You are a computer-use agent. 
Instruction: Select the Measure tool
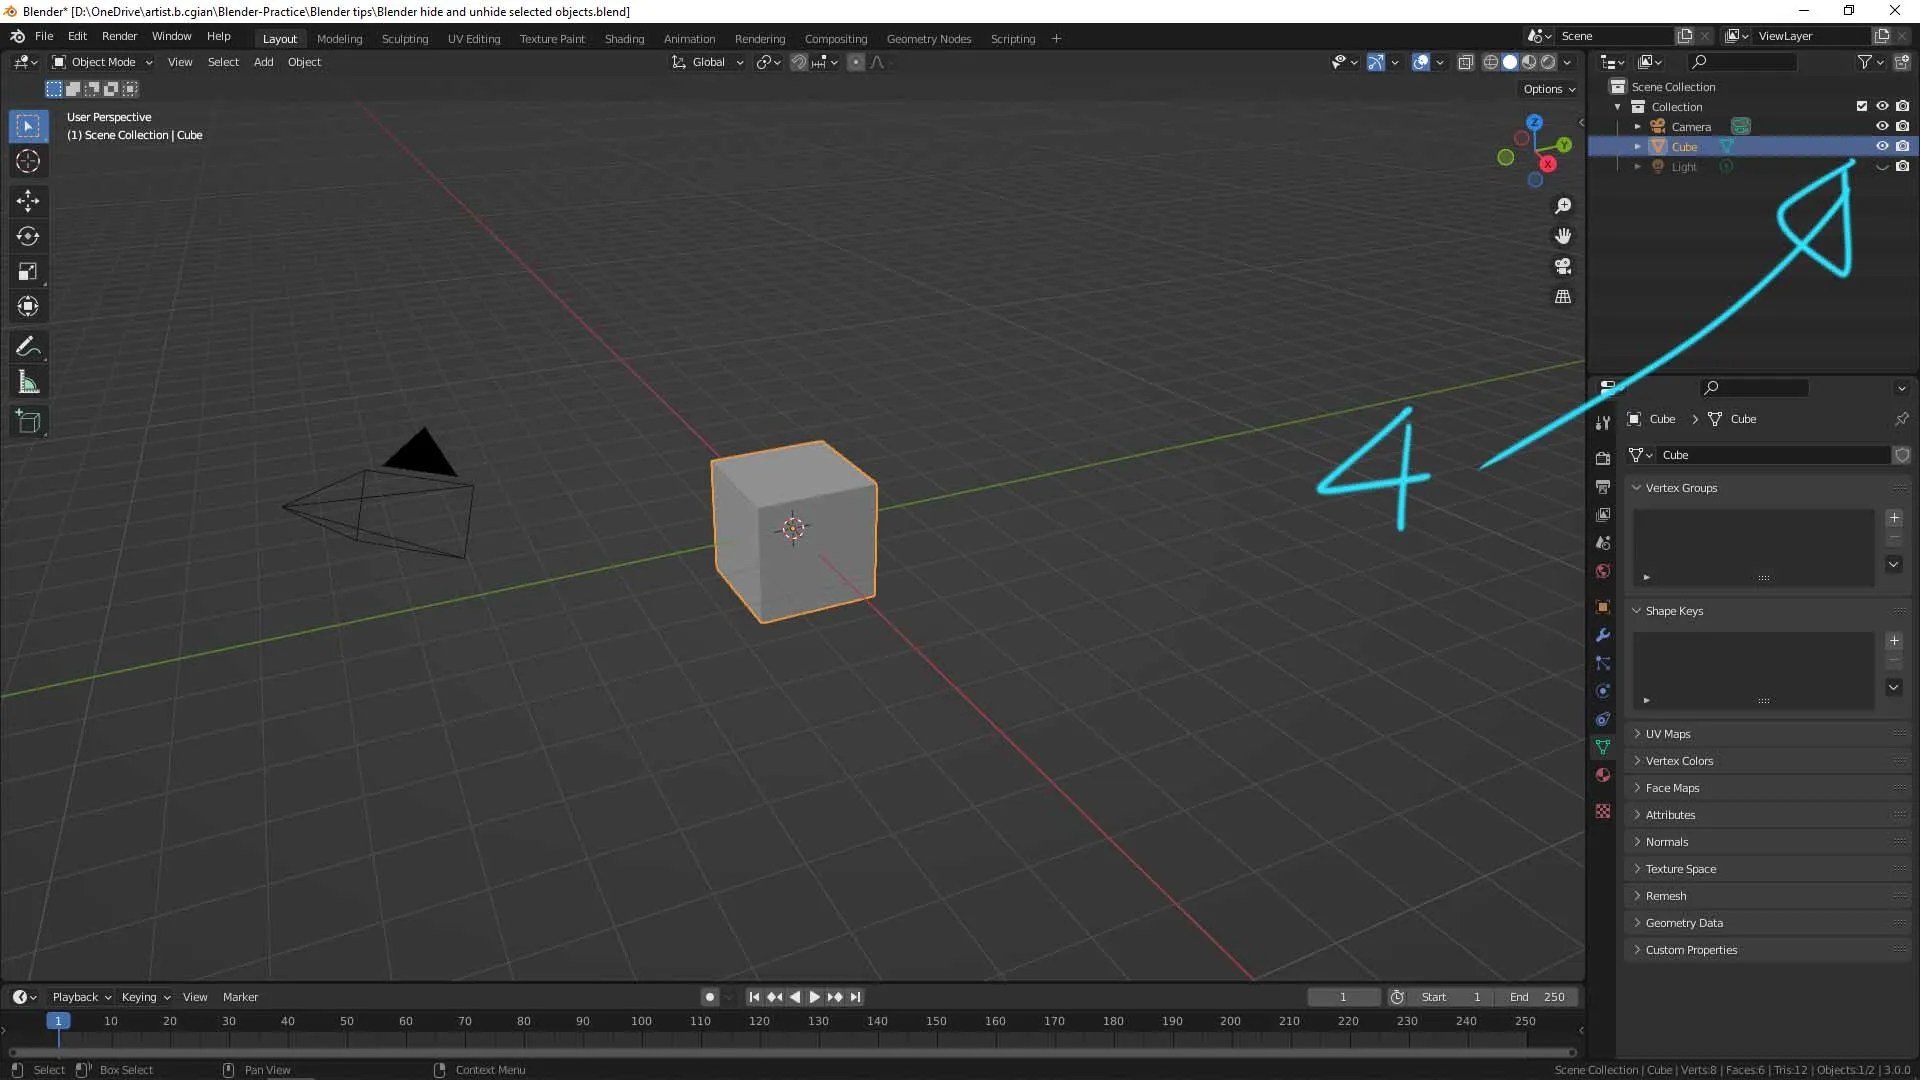click(28, 381)
